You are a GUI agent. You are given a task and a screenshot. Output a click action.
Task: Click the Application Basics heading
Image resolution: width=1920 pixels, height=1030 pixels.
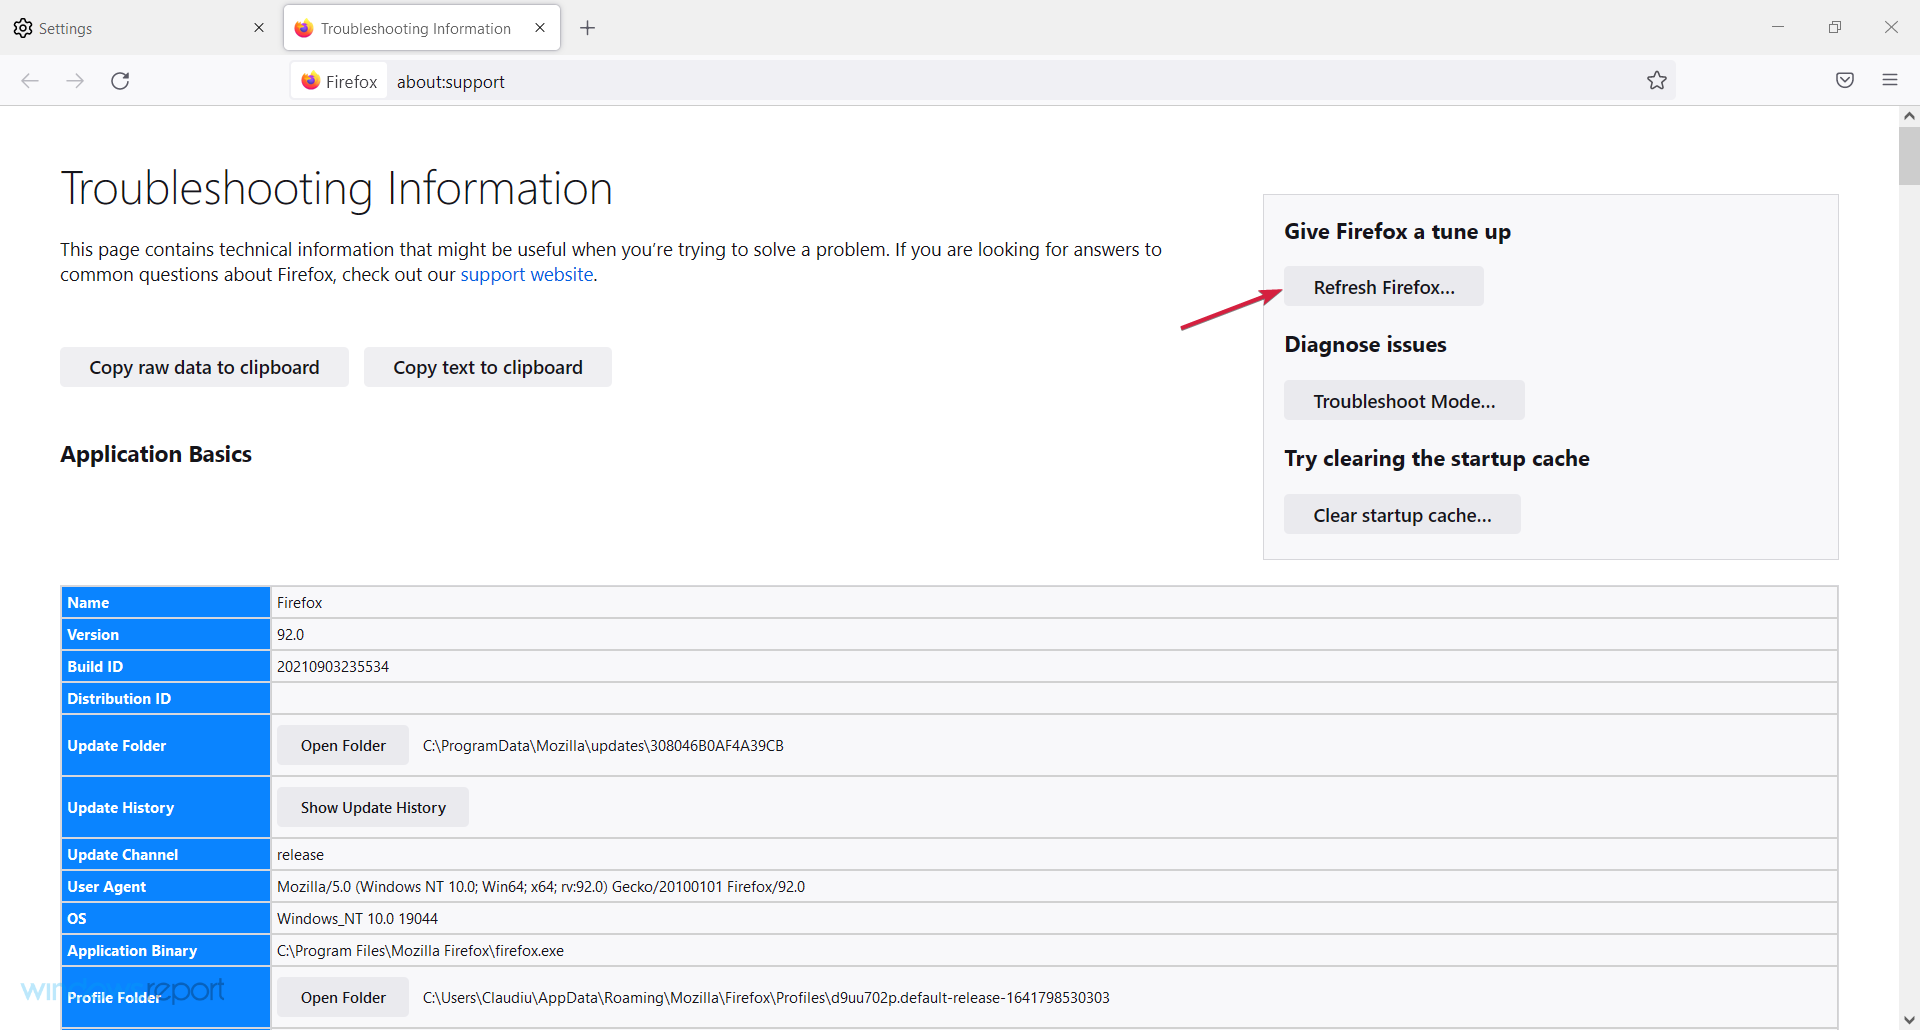pyautogui.click(x=156, y=454)
